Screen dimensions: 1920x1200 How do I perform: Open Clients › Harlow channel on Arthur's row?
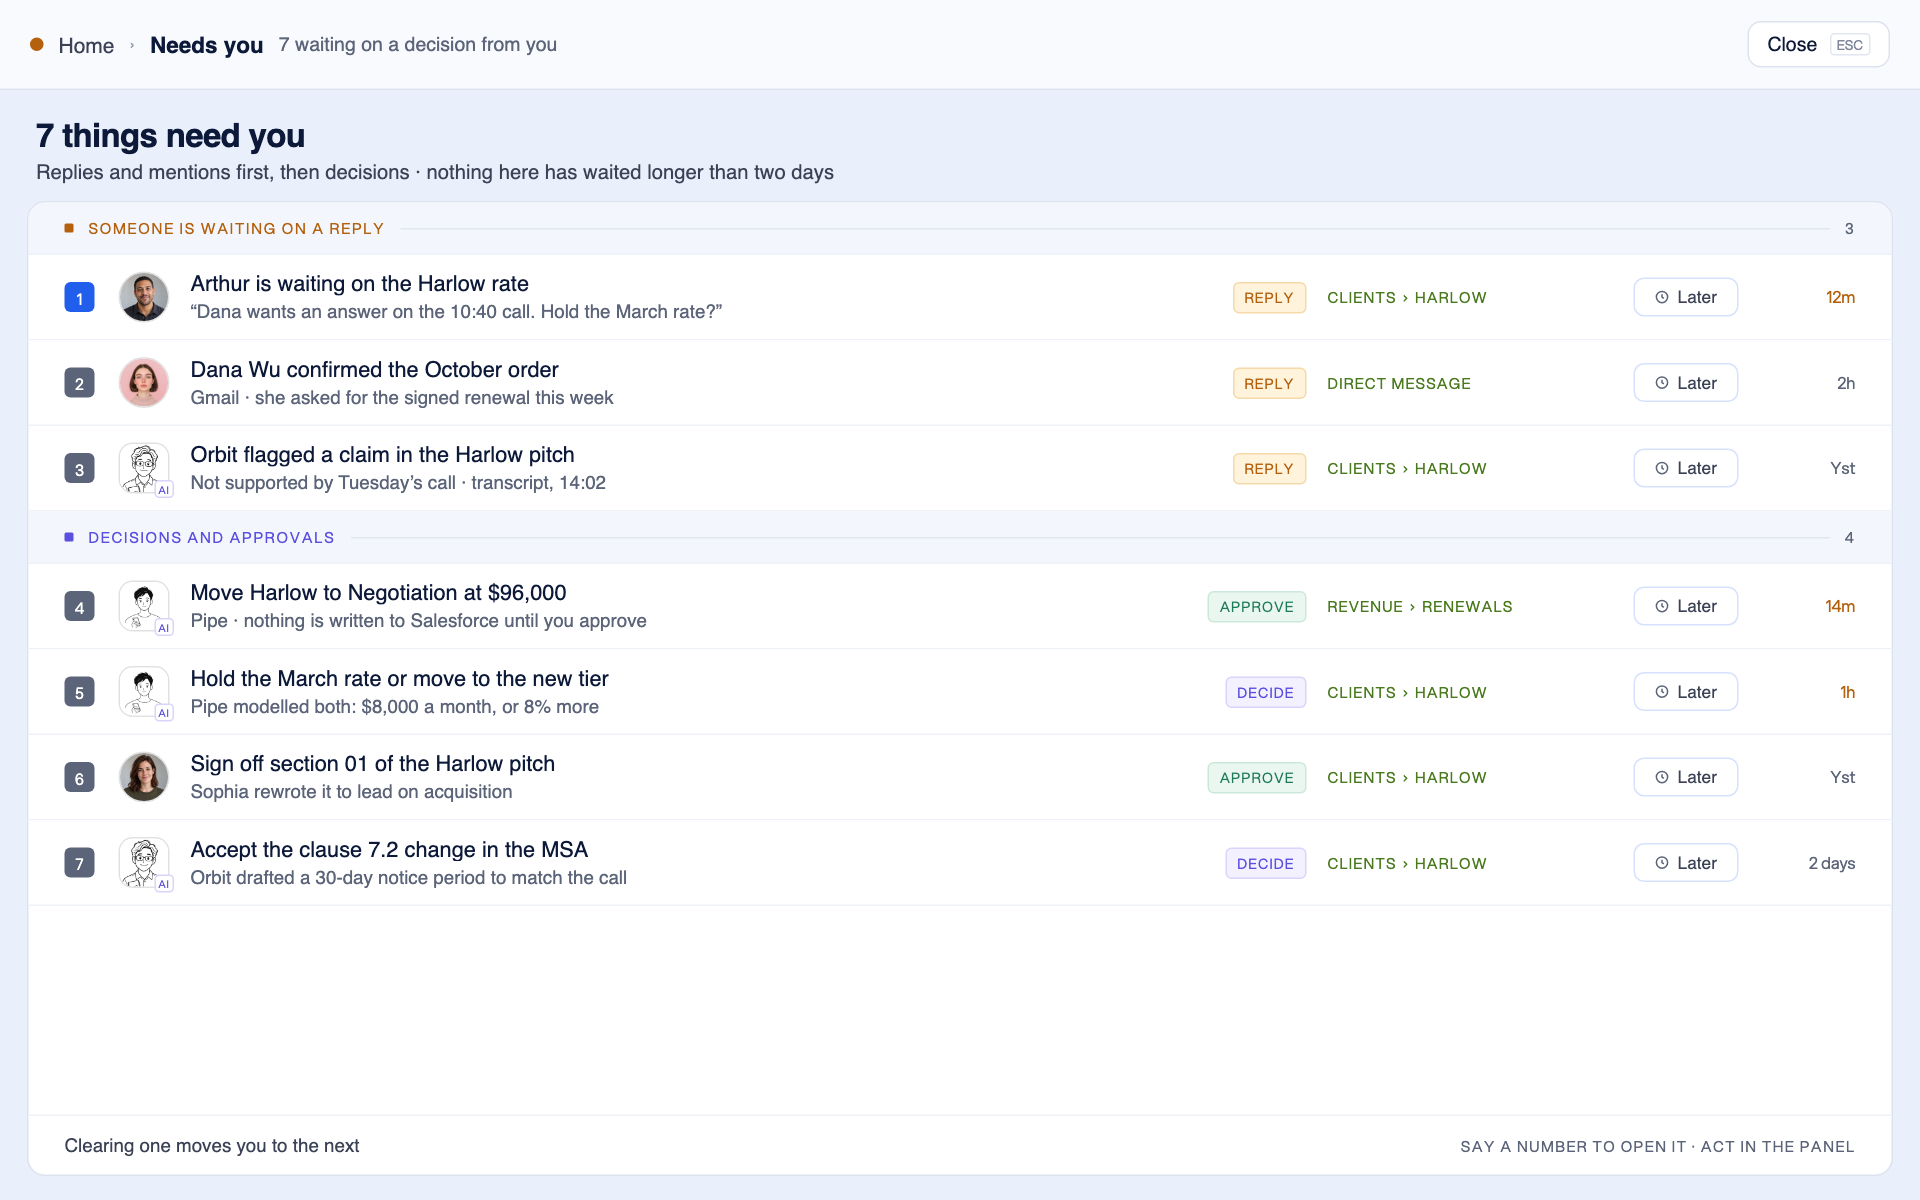point(1406,298)
